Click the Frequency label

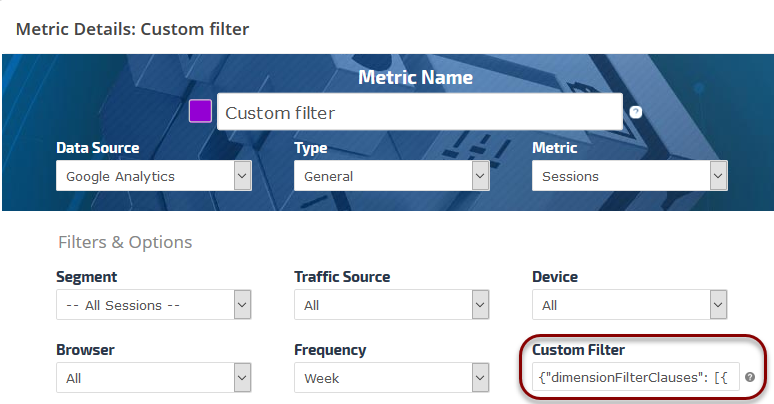(330, 350)
